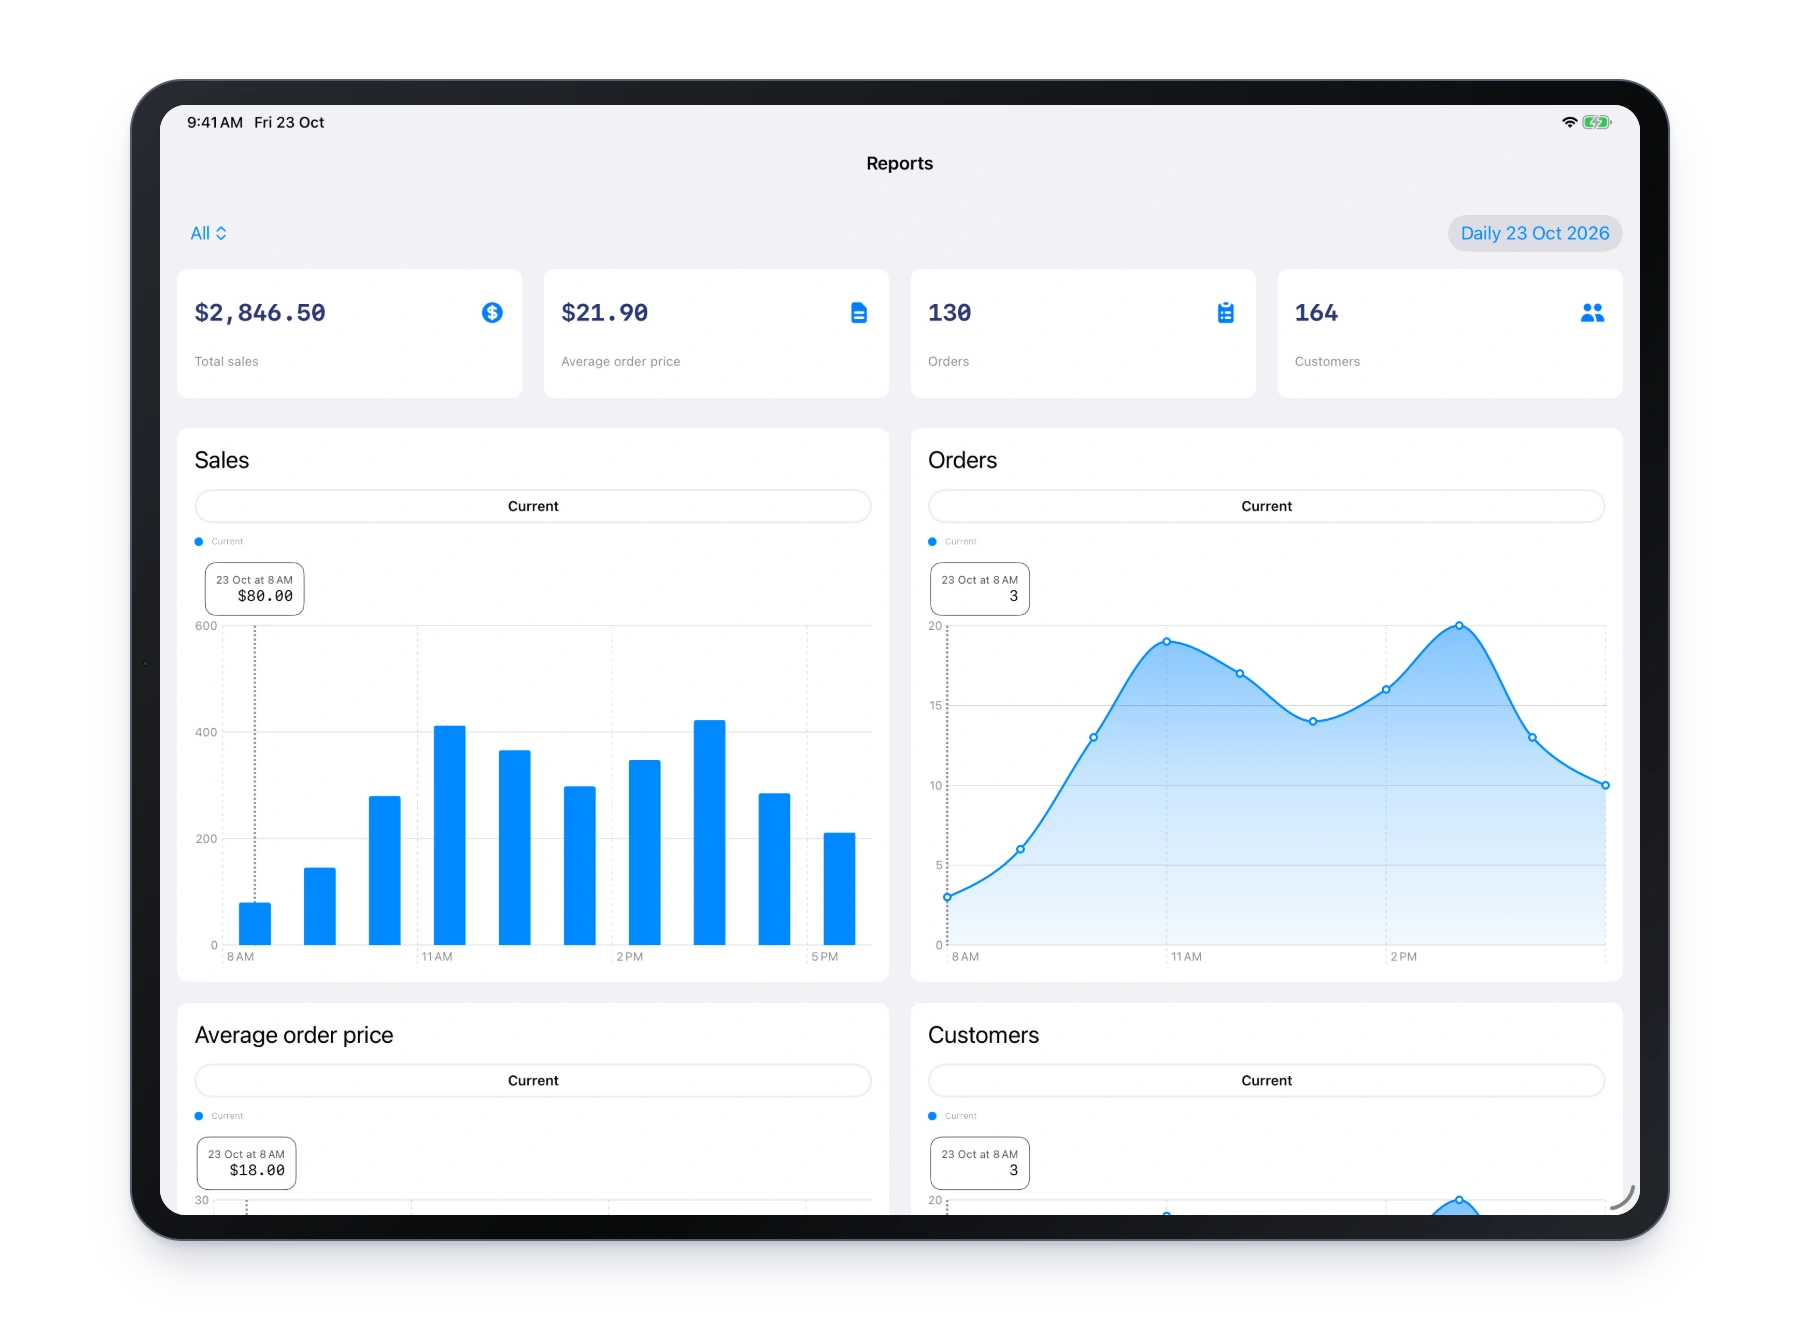Image resolution: width=1800 pixels, height=1320 pixels.
Task: Click the 2 PM bar in Sales chart
Action: point(644,852)
